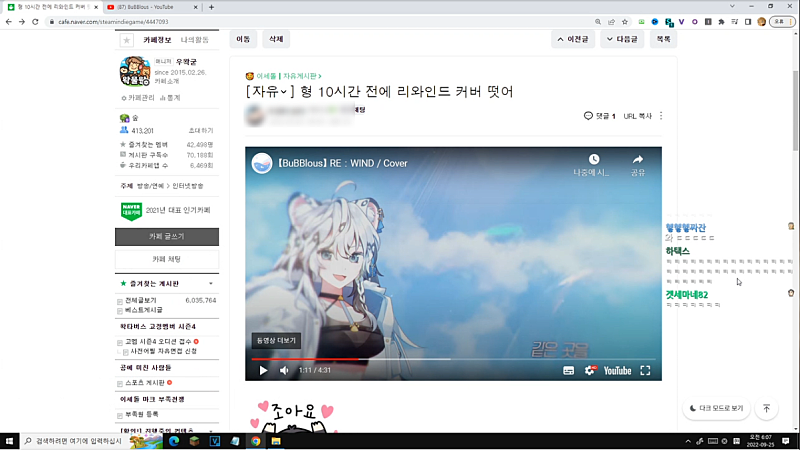
Task: Click the 카페 글쓰기 button
Action: point(167,237)
